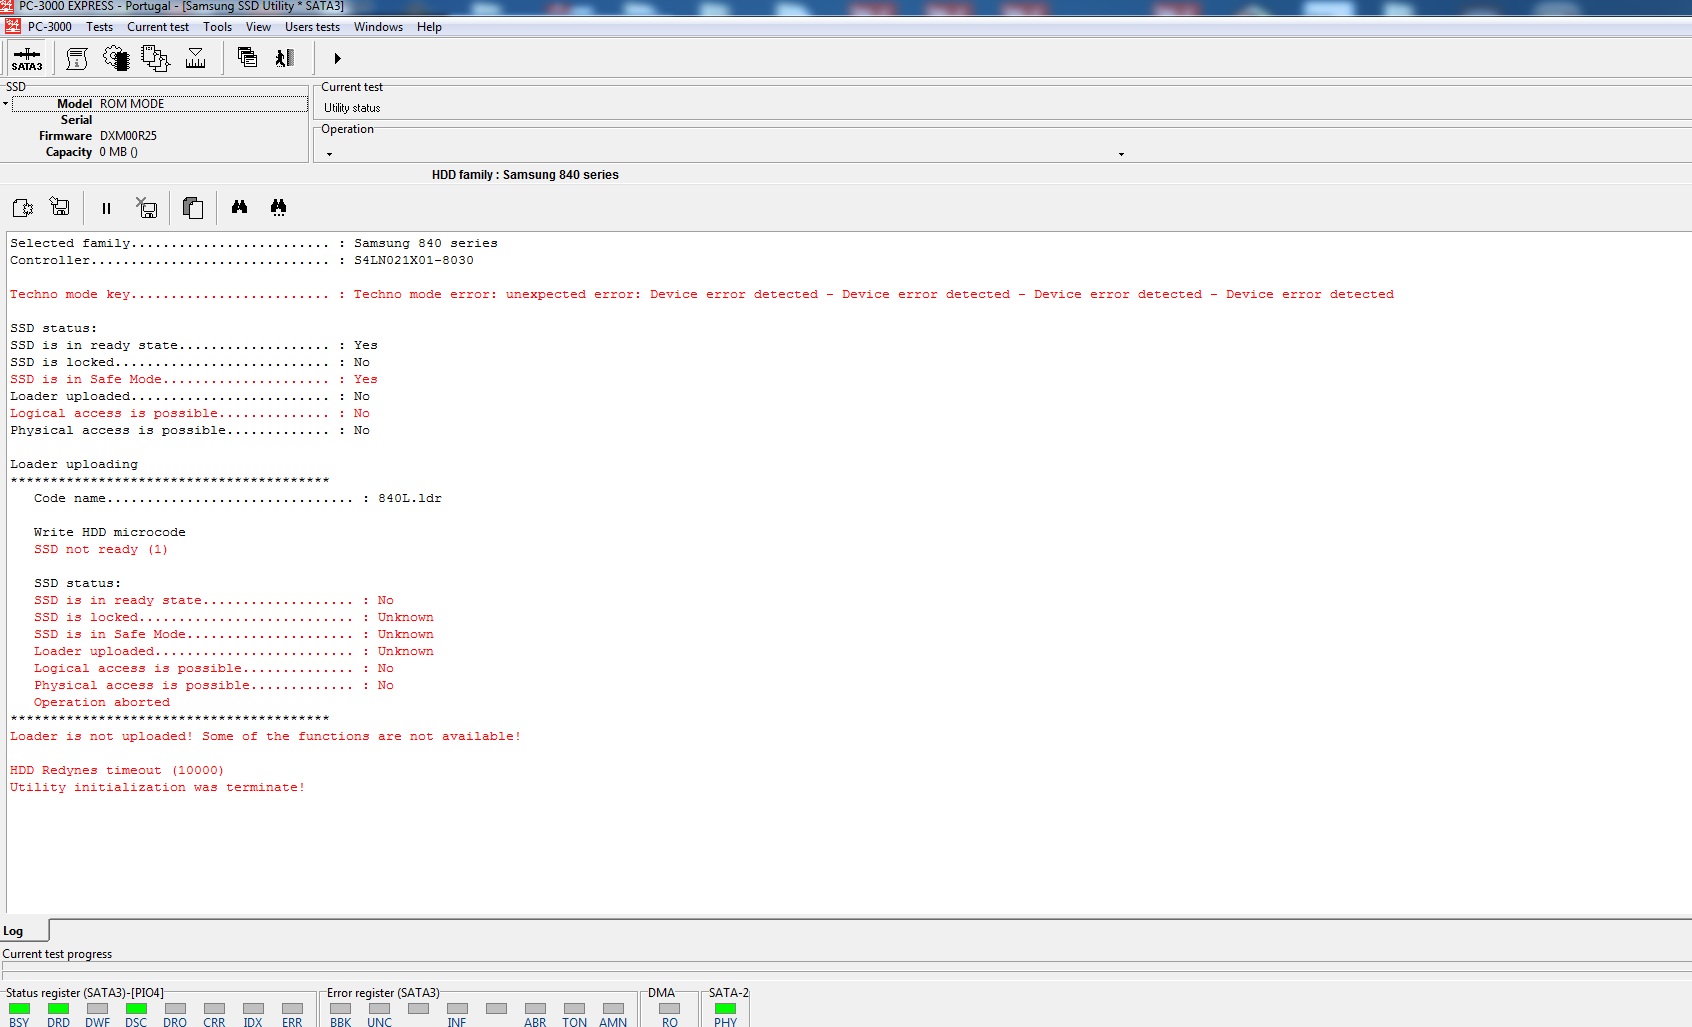
Task: Switch to the Log tab
Action: click(x=24, y=931)
